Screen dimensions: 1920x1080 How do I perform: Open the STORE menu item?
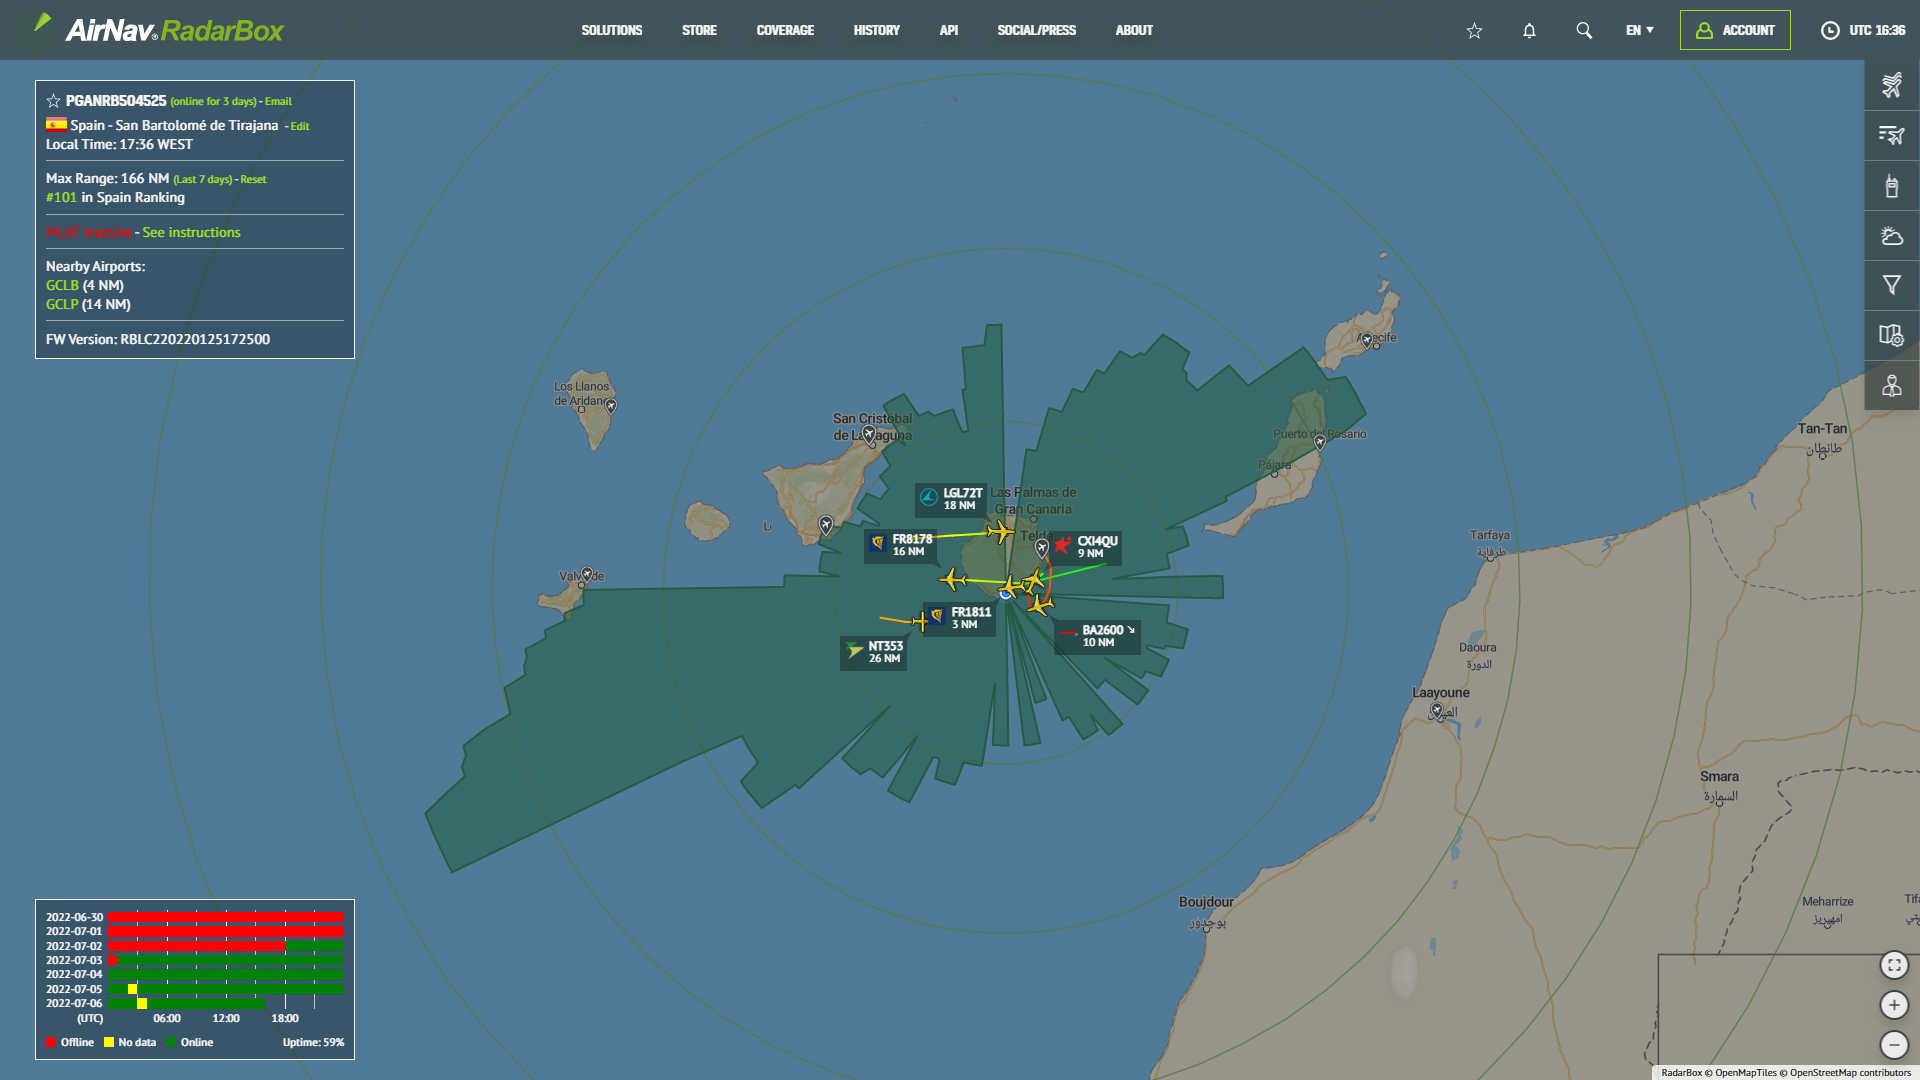tap(699, 31)
